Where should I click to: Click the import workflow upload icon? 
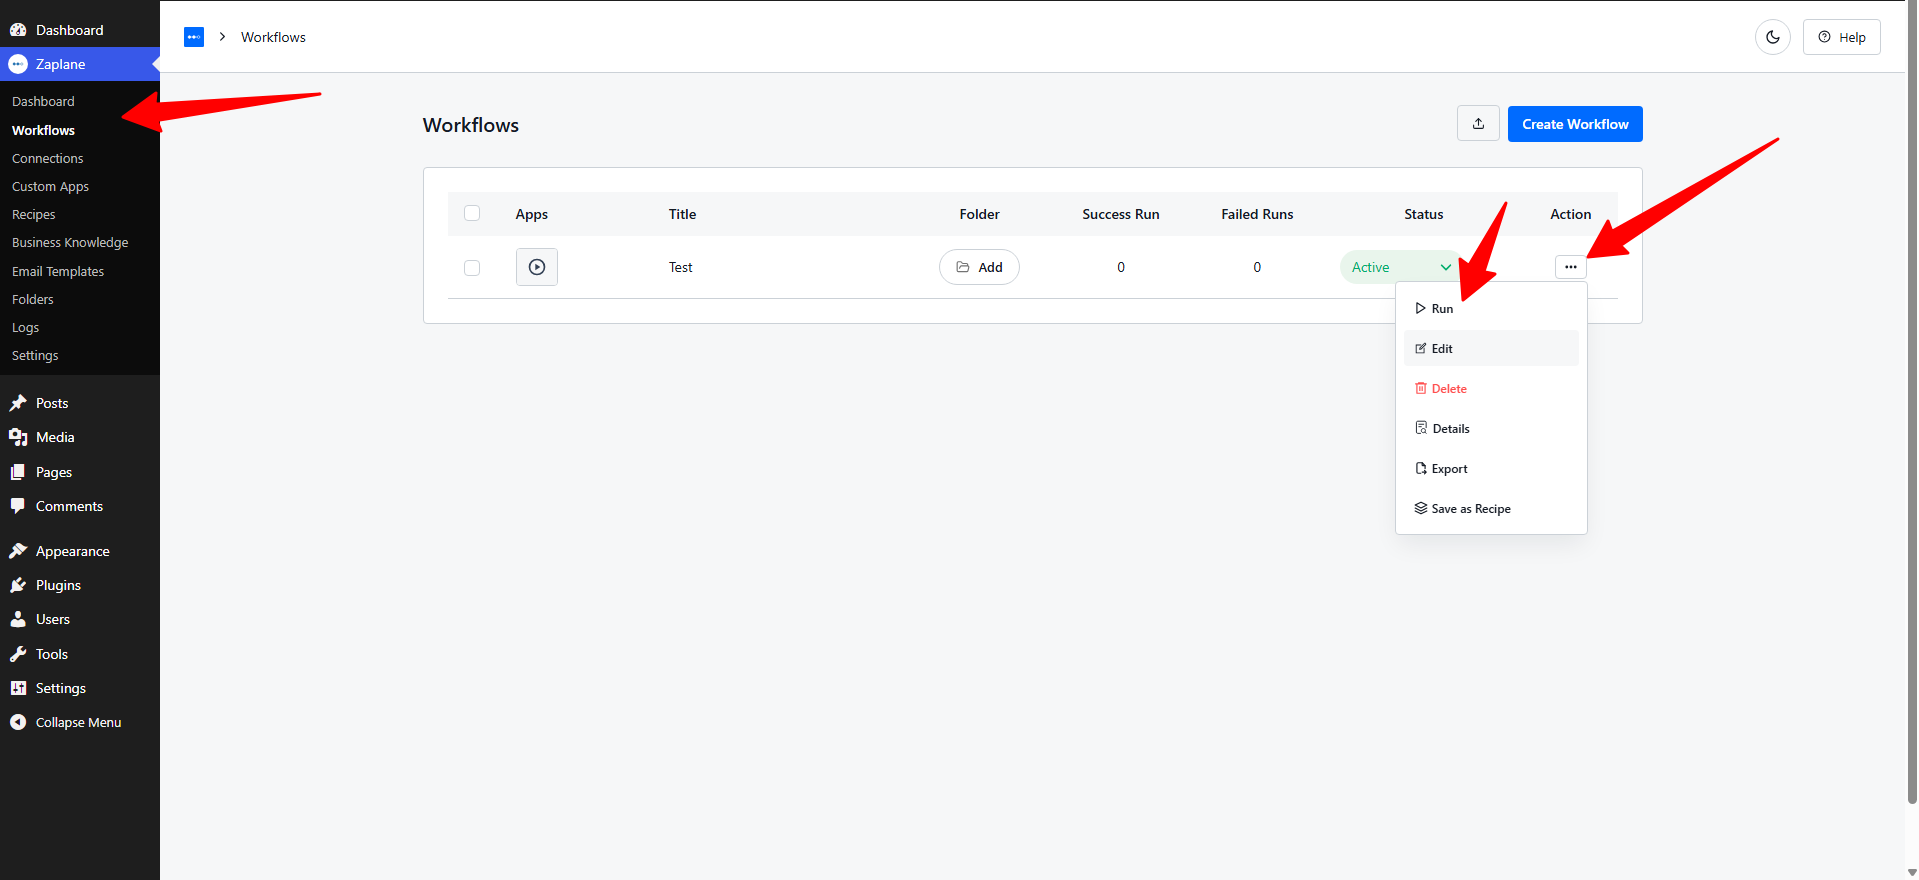1478,124
